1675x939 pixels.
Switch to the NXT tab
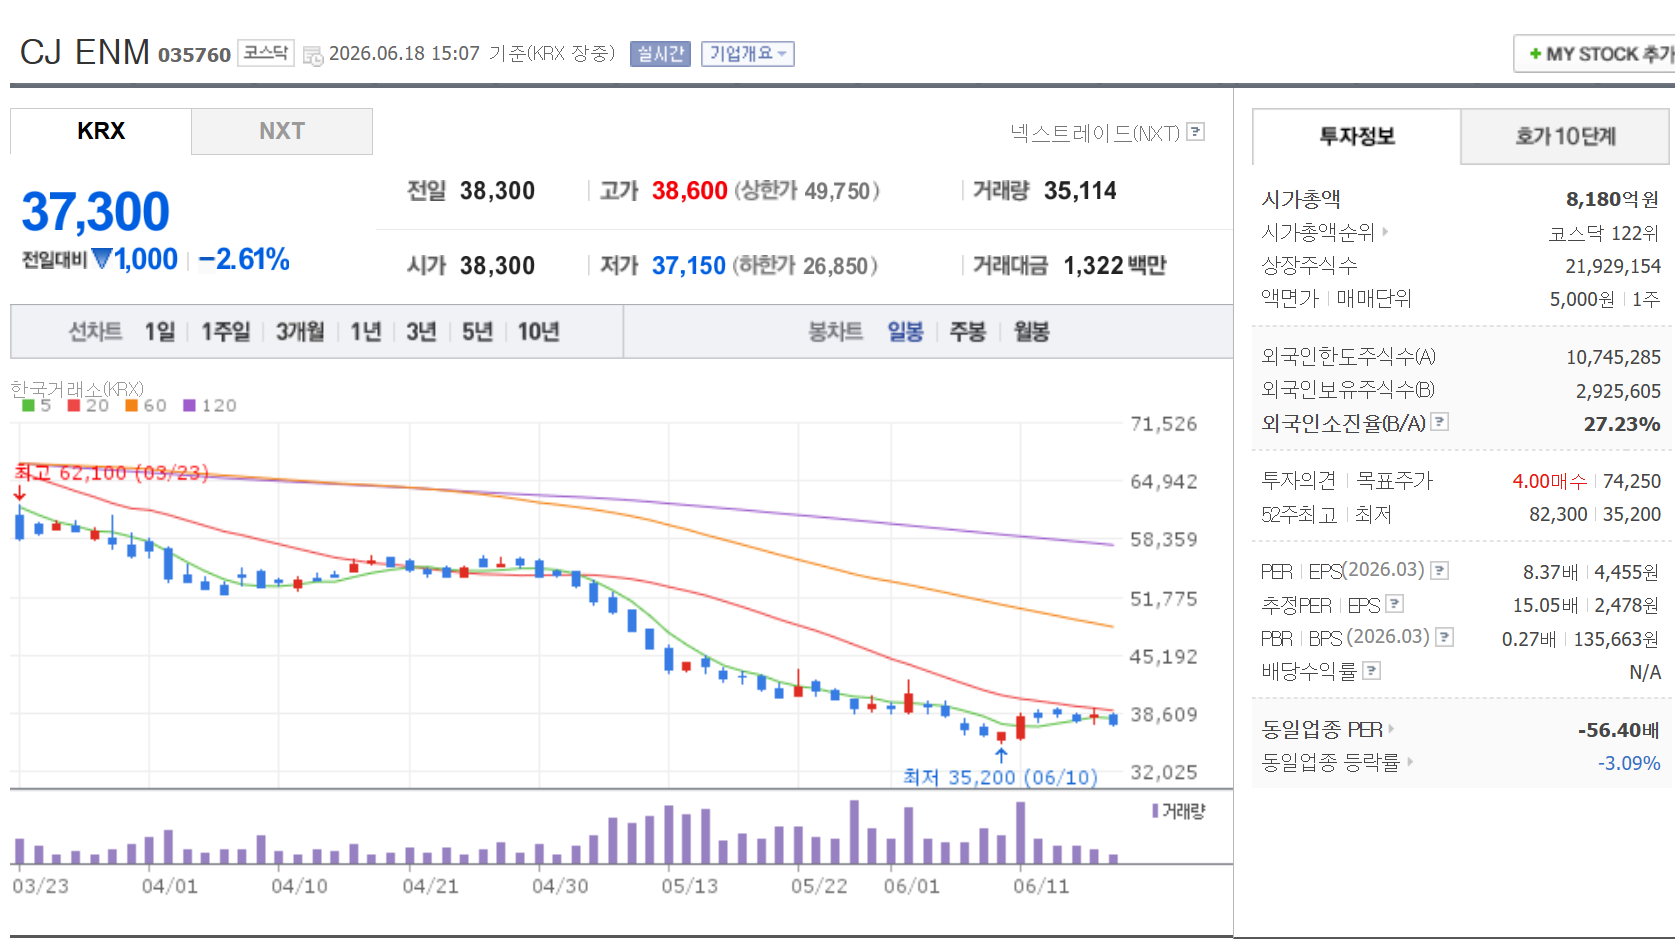[282, 131]
